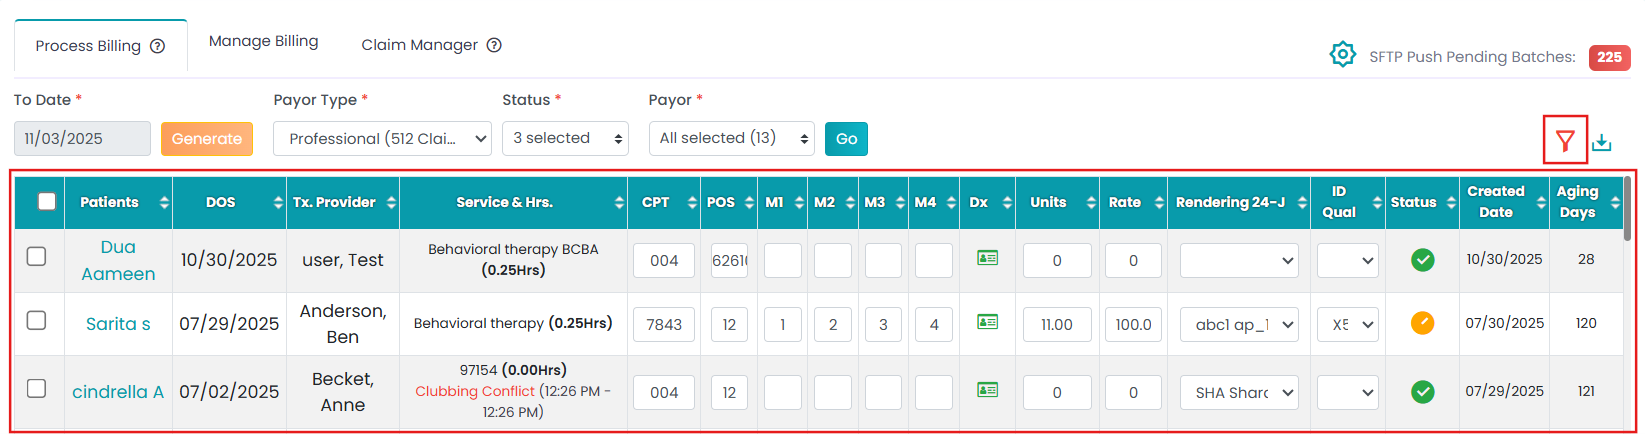Toggle the select-all header checkbox
Screen dimensions: 1645x434
(x=46, y=201)
